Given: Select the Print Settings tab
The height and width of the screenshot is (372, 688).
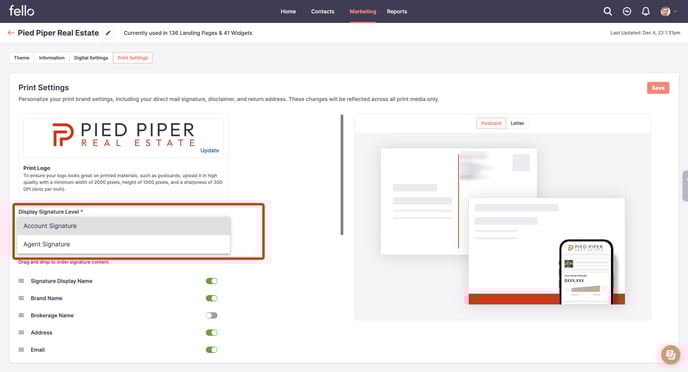Looking at the screenshot, I should tap(133, 58).
